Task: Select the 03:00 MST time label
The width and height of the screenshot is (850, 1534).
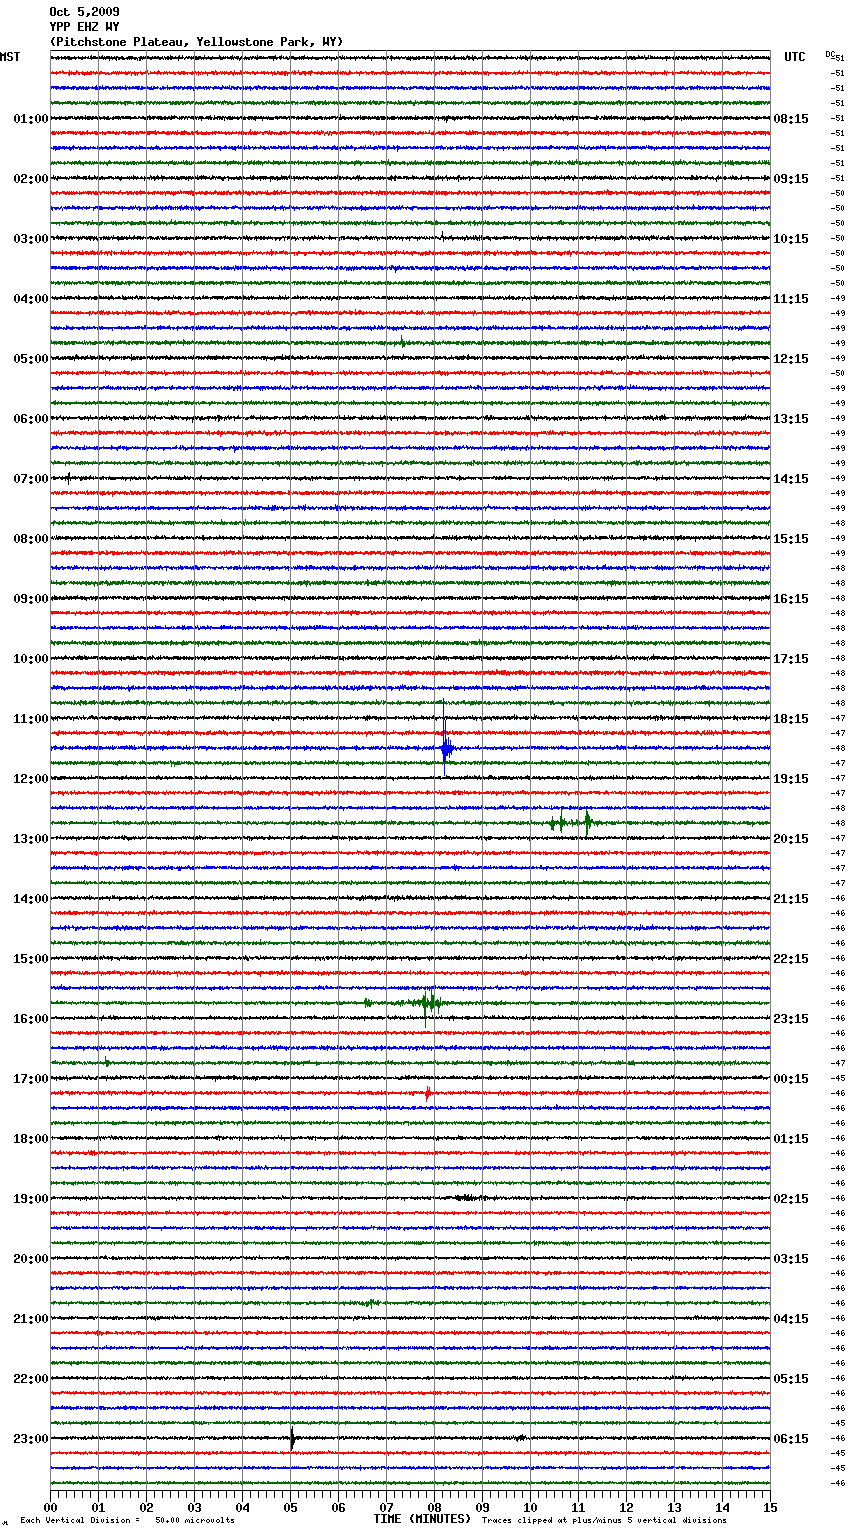Action: pyautogui.click(x=30, y=239)
